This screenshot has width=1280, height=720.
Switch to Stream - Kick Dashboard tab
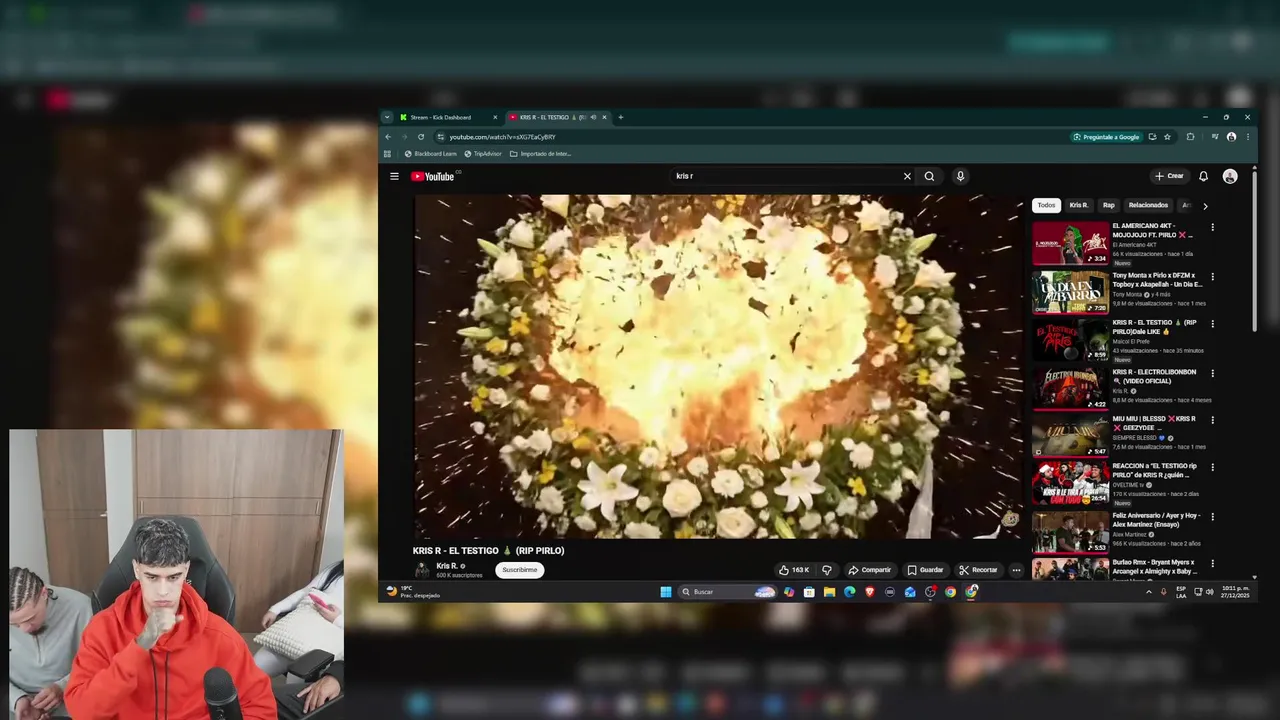click(447, 117)
